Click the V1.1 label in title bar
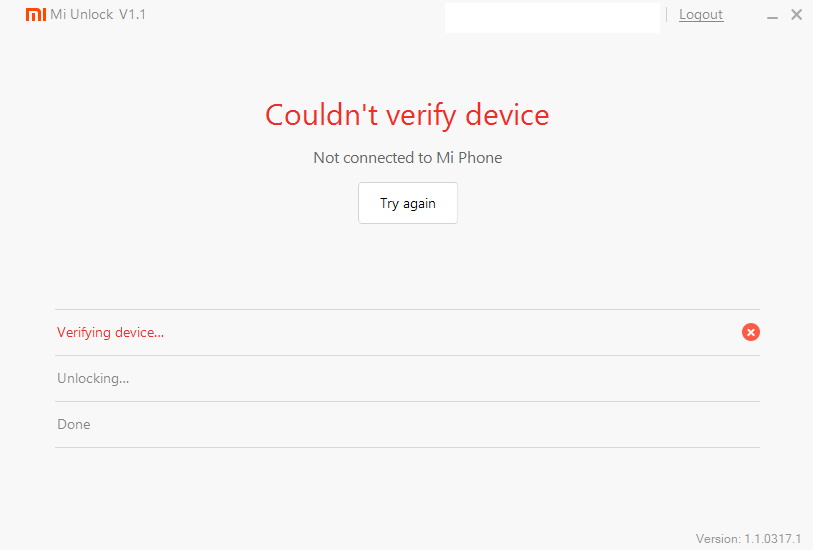Screen dimensions: 813x550 [132, 15]
